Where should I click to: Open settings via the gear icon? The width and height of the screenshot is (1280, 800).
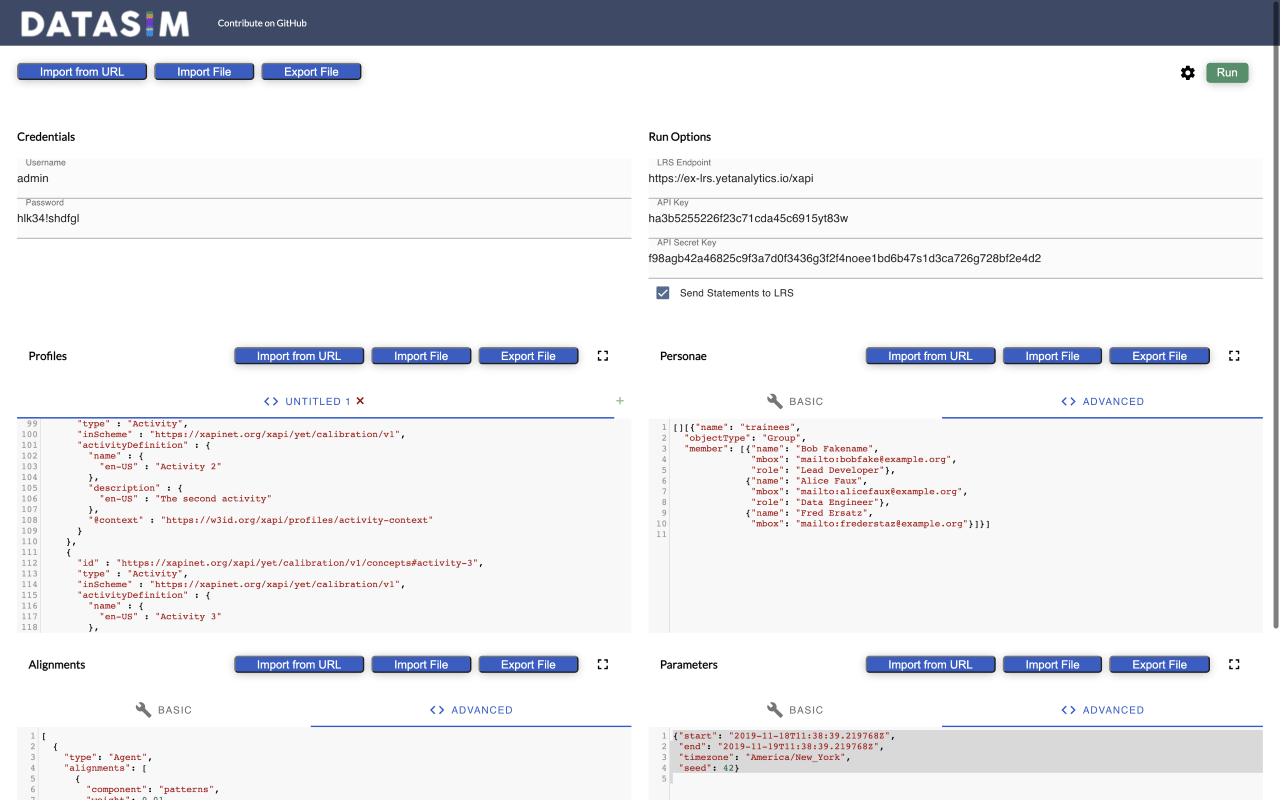pyautogui.click(x=1187, y=73)
